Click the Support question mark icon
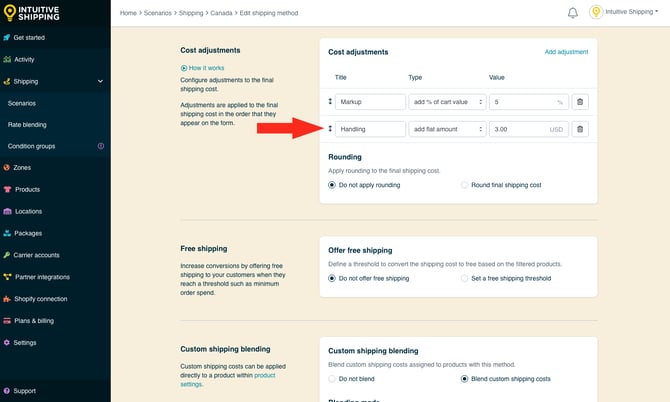The image size is (670, 402). click(6, 391)
